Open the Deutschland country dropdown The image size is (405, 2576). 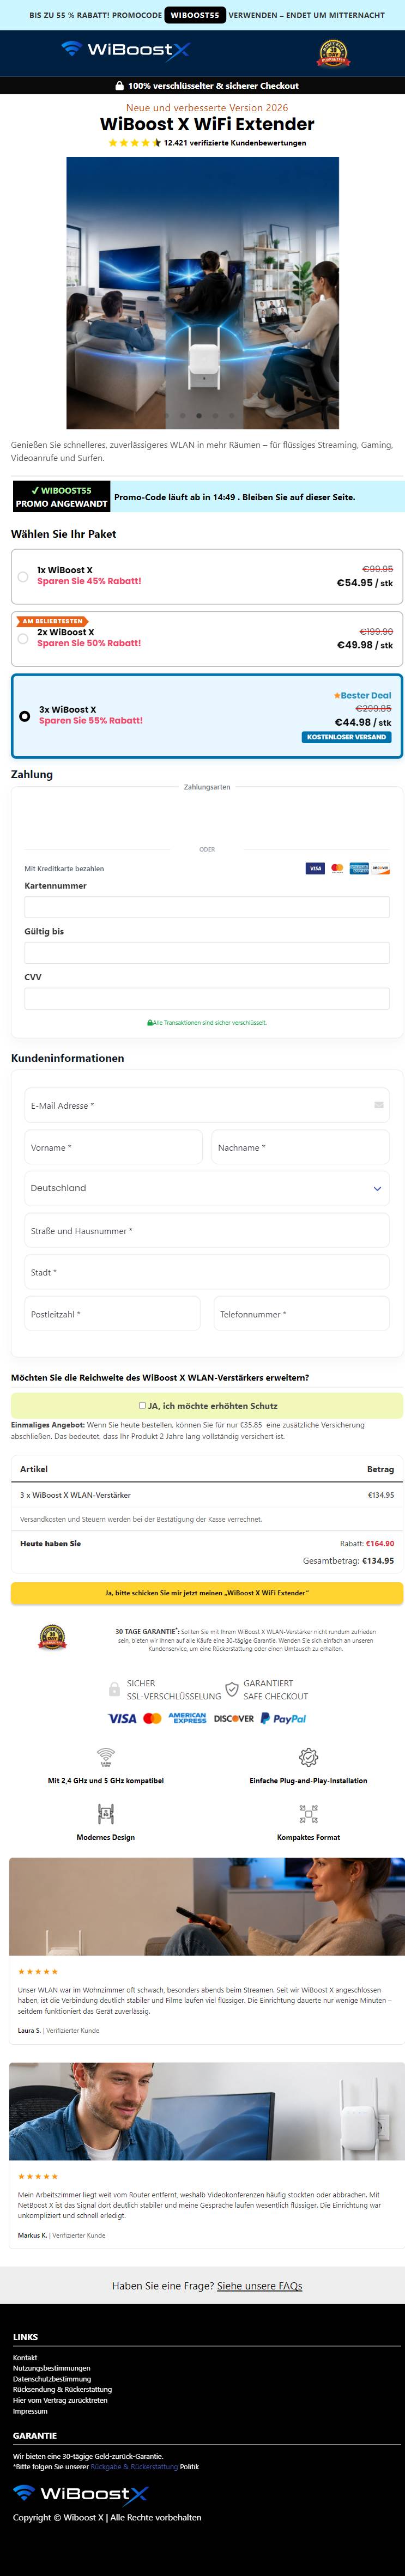click(x=207, y=1188)
